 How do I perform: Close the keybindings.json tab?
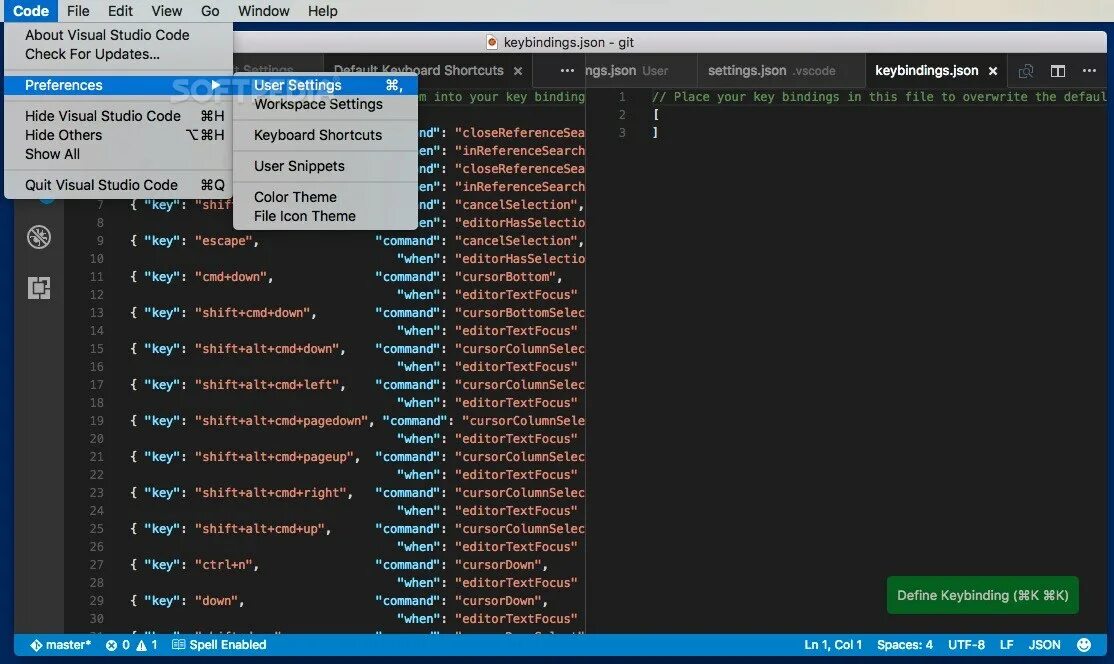click(993, 71)
